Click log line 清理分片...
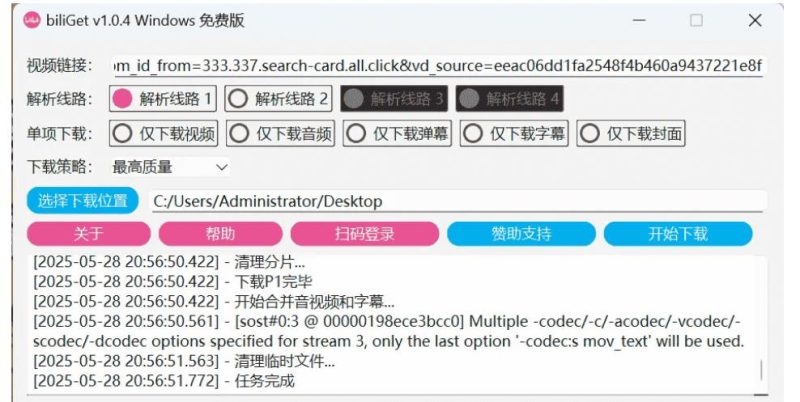Viewport: 800px width, 402px height. 169,262
